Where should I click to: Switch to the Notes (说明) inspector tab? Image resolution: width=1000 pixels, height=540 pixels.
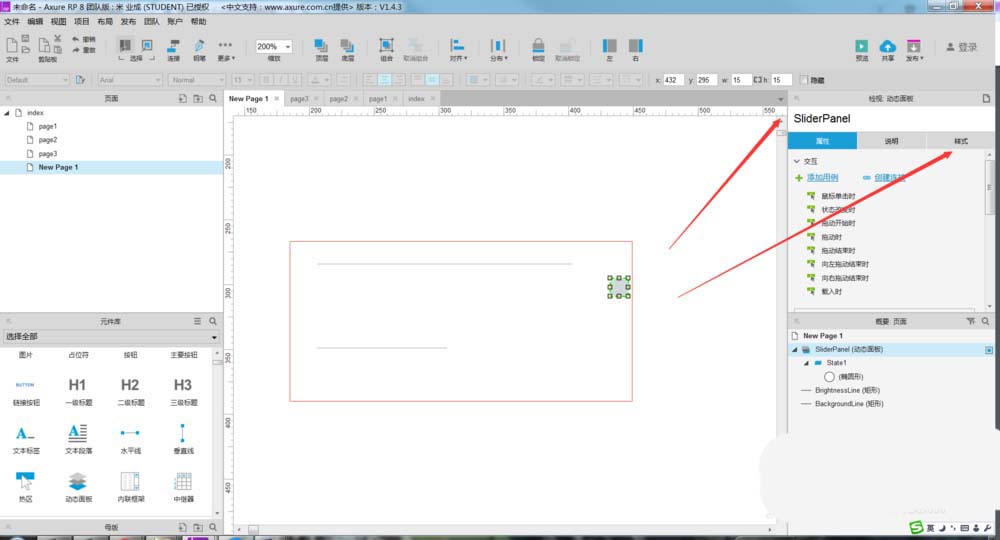click(891, 141)
